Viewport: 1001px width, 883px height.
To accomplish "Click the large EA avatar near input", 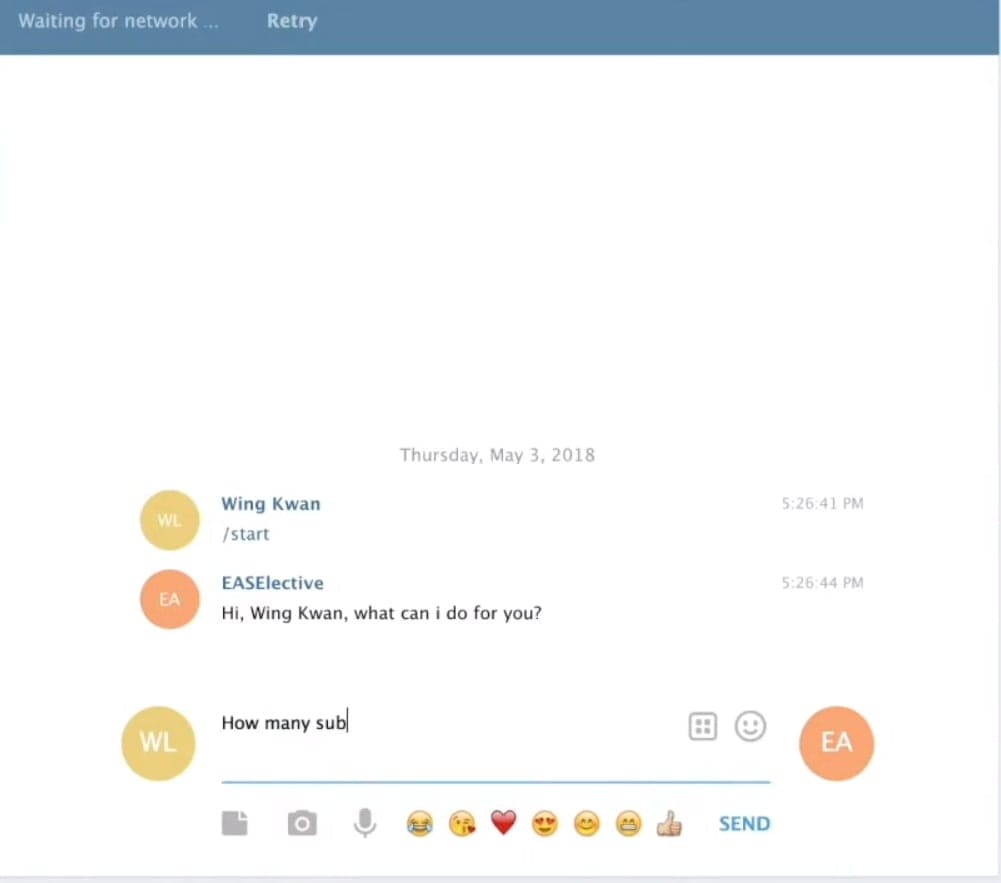I will (836, 742).
